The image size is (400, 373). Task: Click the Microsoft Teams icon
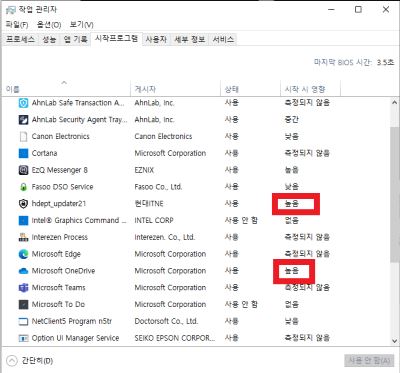[23, 288]
